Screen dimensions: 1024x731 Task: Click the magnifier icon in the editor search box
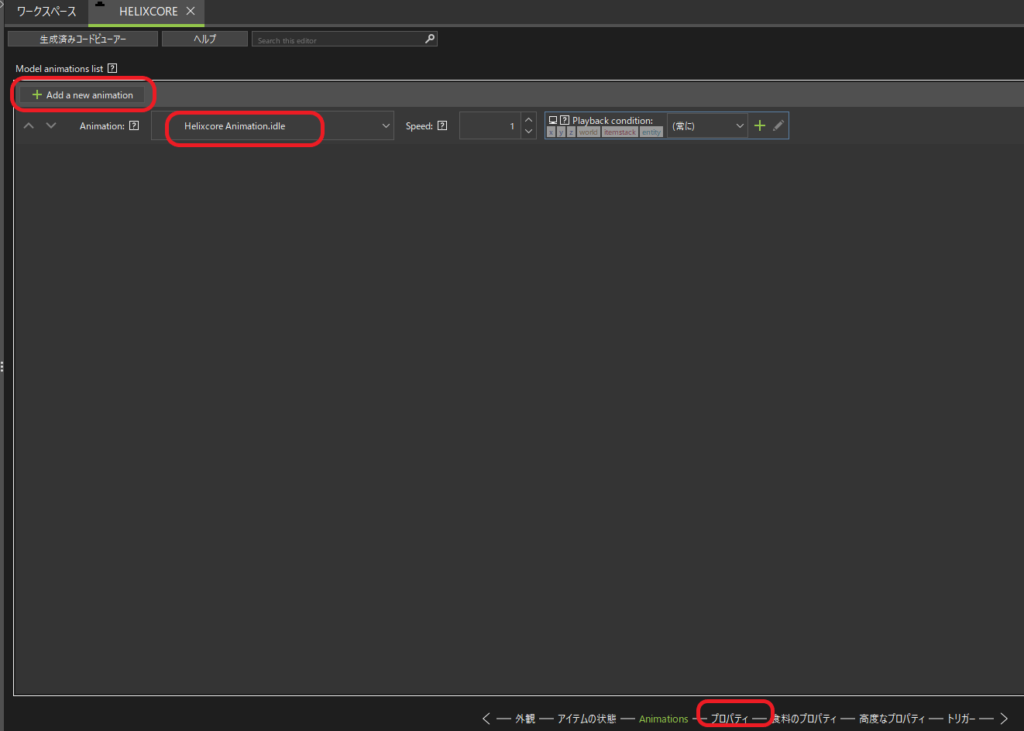(430, 39)
